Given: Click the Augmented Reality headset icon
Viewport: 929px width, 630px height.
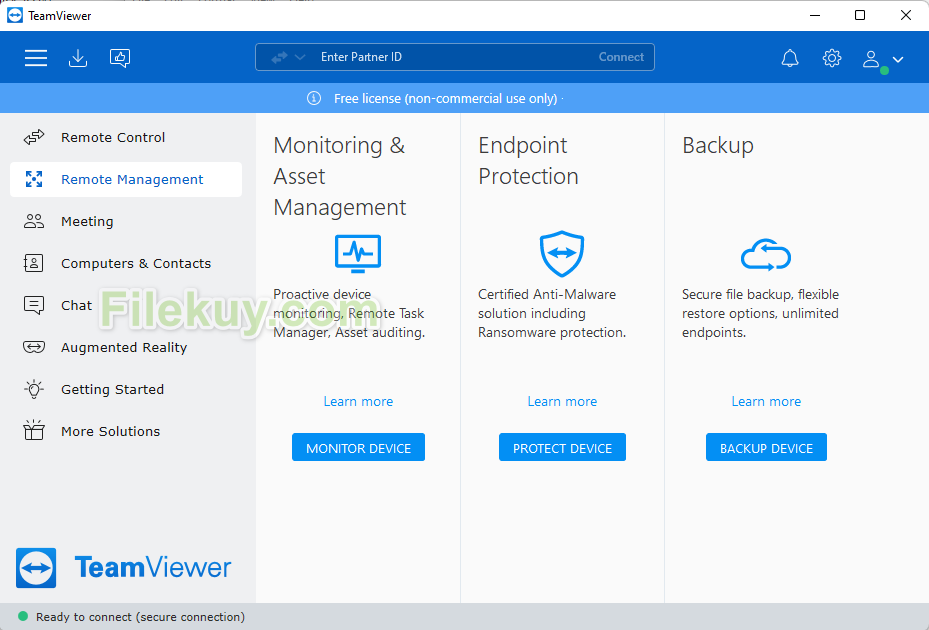Looking at the screenshot, I should click(34, 347).
